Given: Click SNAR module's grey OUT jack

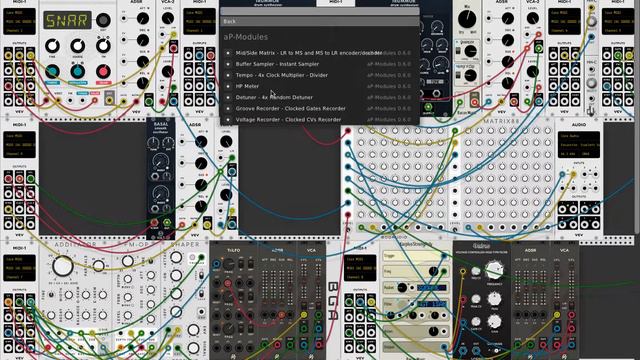Looking at the screenshot, I should [x=109, y=100].
